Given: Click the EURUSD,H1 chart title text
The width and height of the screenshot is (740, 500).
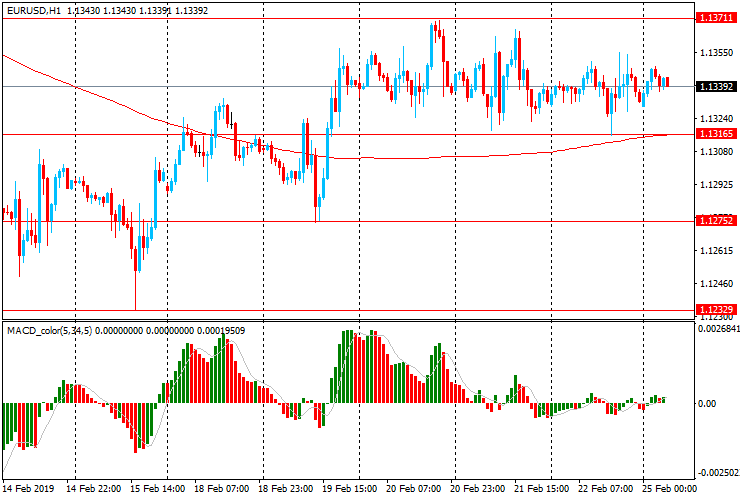Looking at the screenshot, I should [x=33, y=10].
